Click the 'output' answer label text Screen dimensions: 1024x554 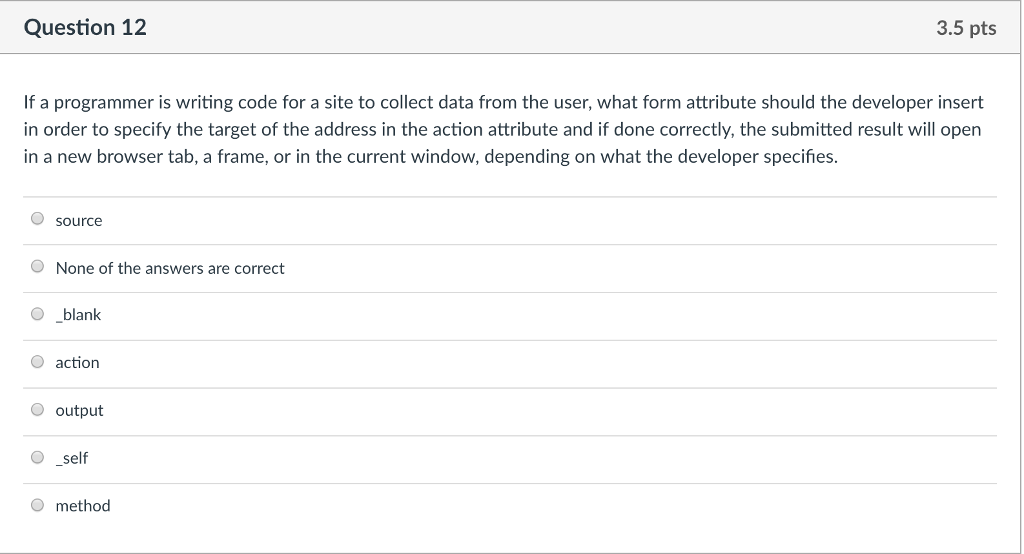[79, 411]
